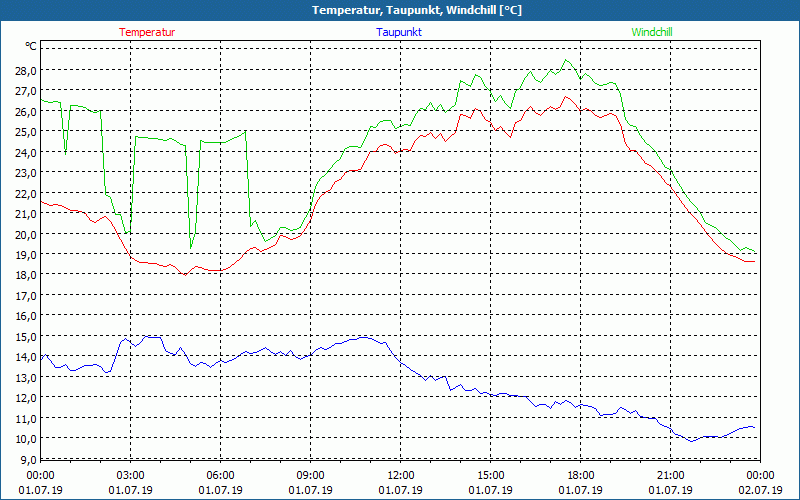800x500 pixels.
Task: Click the 21,0 y-axis value
Action: [x=26, y=214]
